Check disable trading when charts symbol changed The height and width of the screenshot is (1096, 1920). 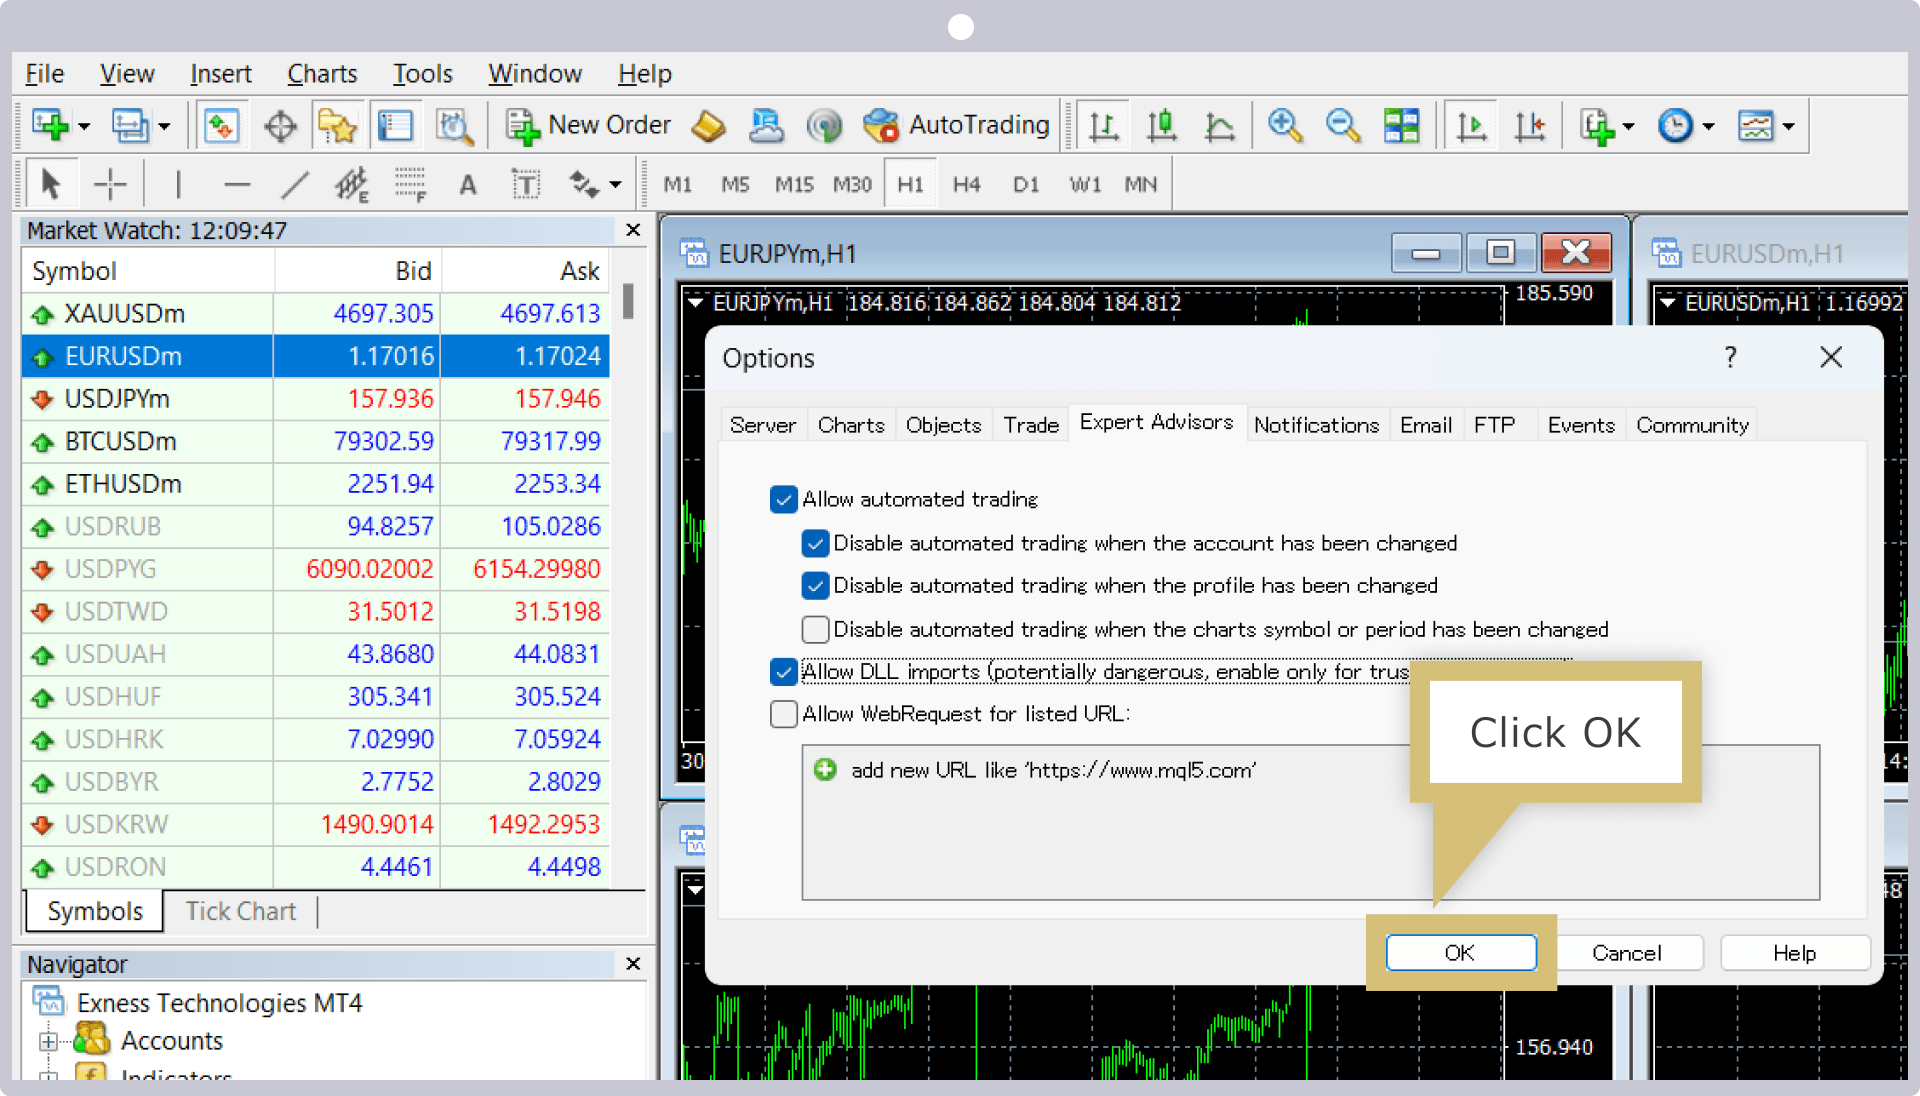click(x=815, y=629)
